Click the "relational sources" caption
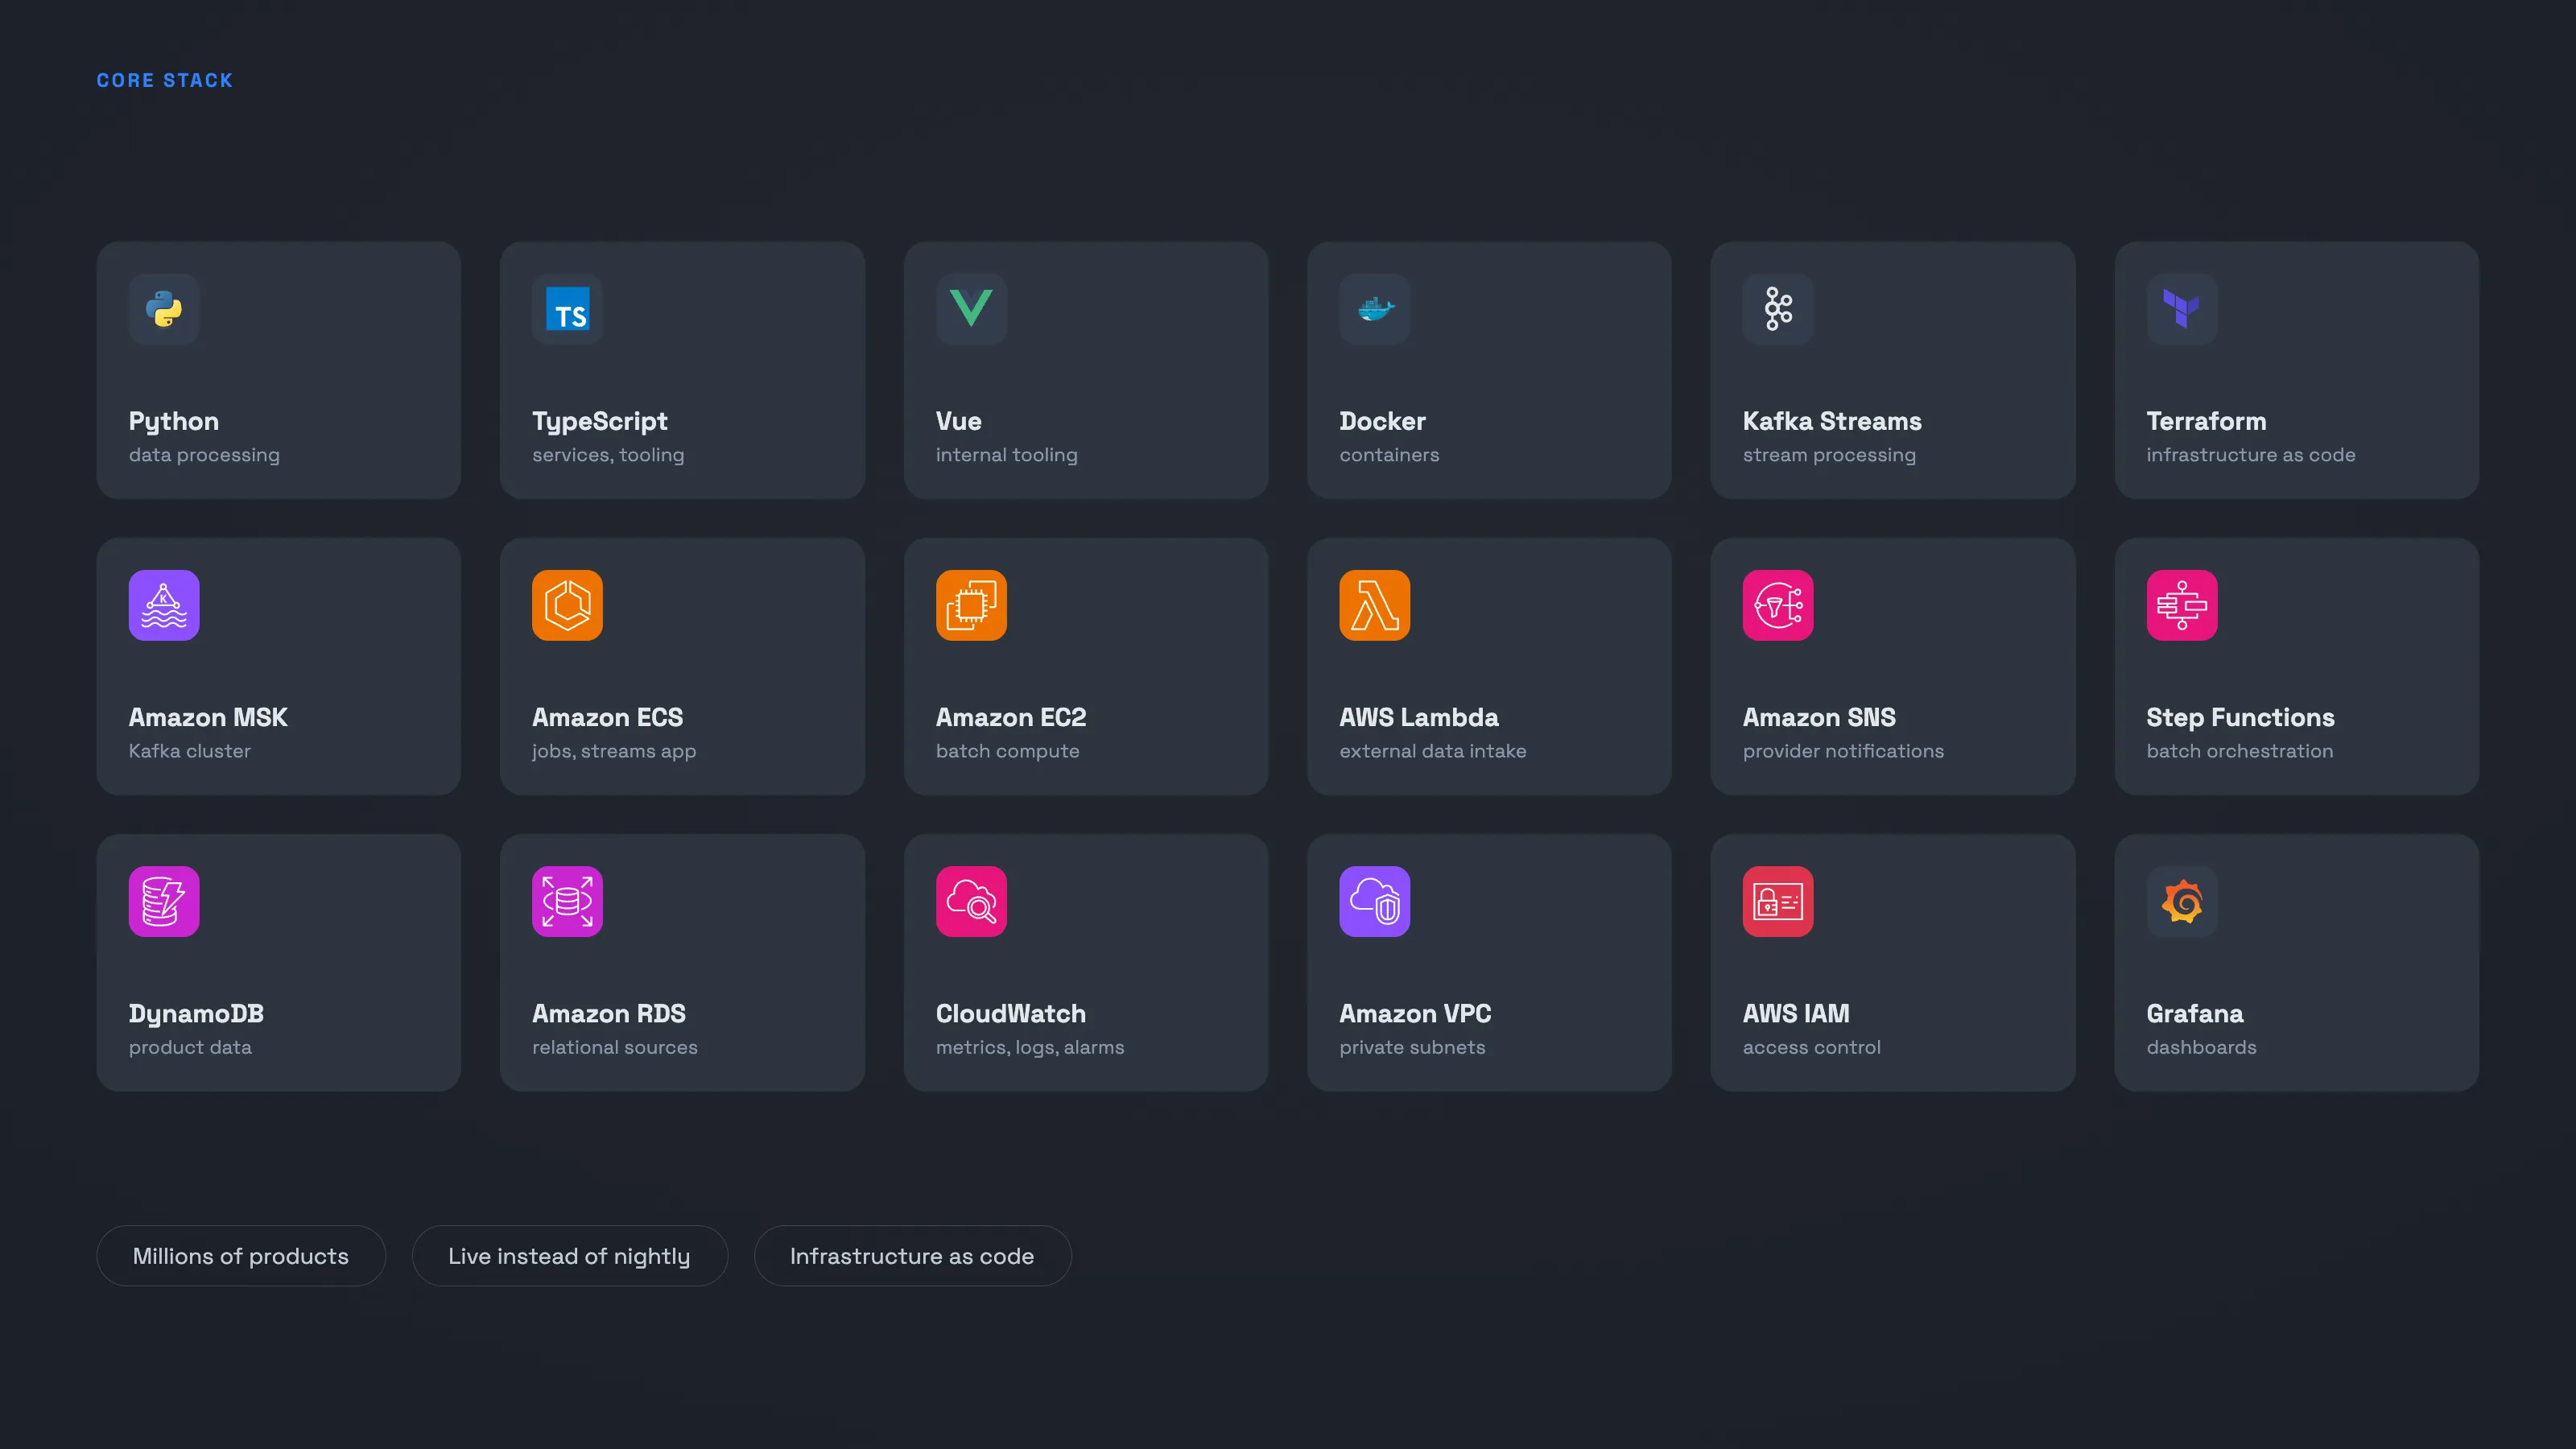The width and height of the screenshot is (2576, 1449). 615,1047
